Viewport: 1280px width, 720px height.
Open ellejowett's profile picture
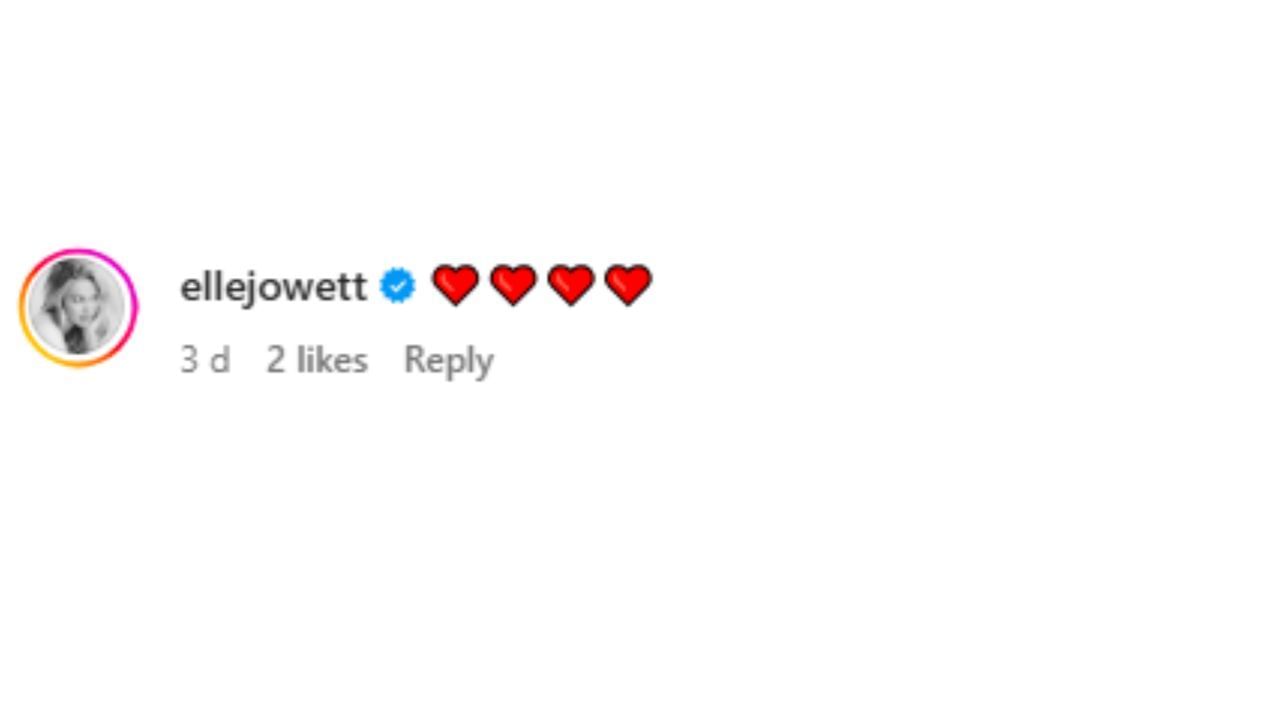[x=78, y=307]
